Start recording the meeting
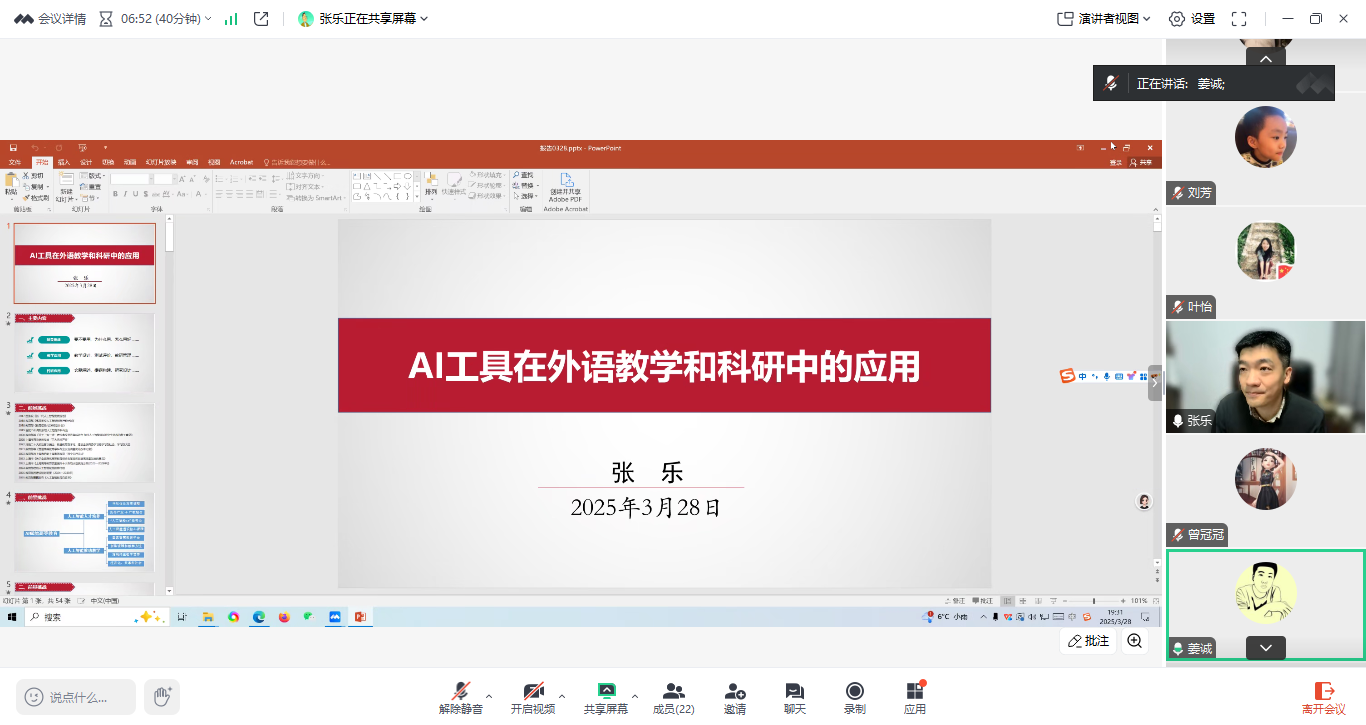Screen dimensions: 1366x725 tap(854, 697)
